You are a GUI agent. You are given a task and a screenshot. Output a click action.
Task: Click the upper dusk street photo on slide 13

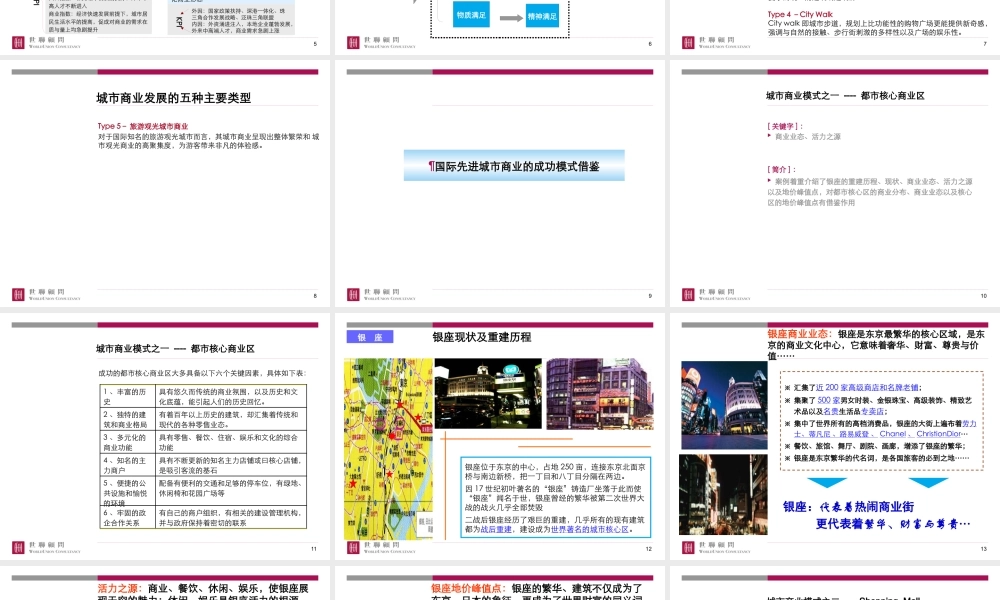point(724,406)
